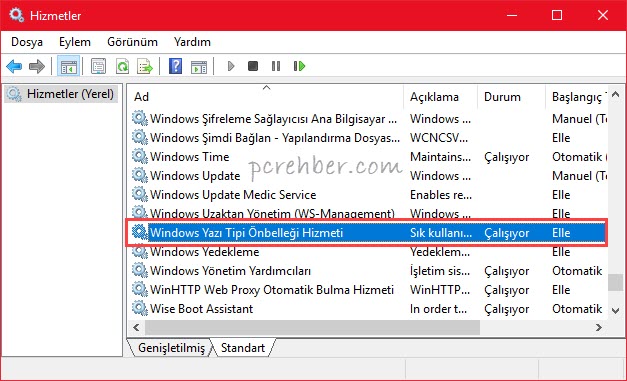The image size is (627, 381).
Task: Open the Yardım menu
Action: click(192, 42)
